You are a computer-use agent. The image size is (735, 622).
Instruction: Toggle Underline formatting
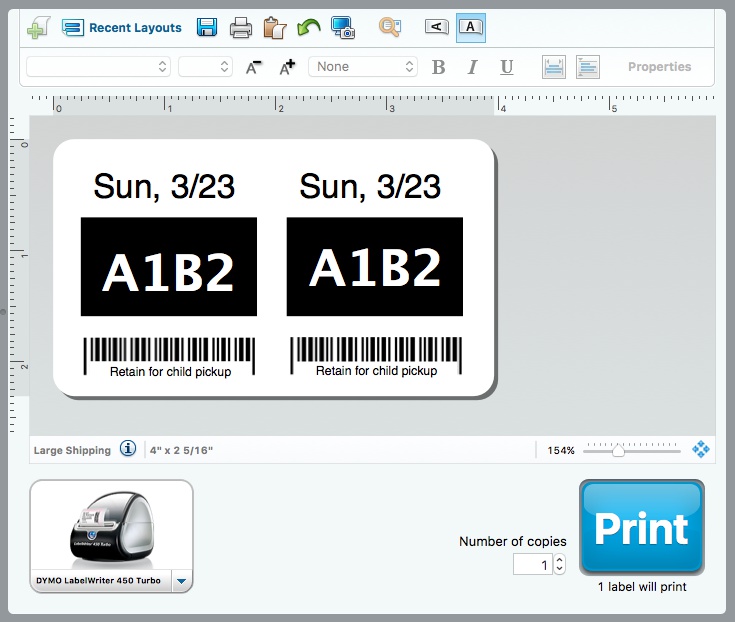coord(506,67)
